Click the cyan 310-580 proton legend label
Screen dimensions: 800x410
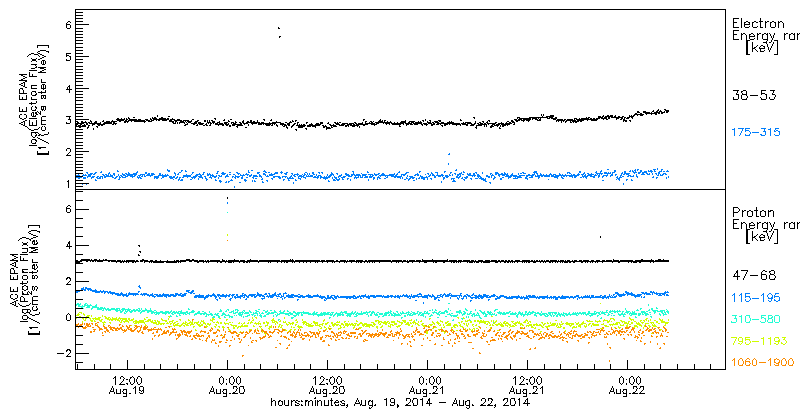click(x=756, y=319)
